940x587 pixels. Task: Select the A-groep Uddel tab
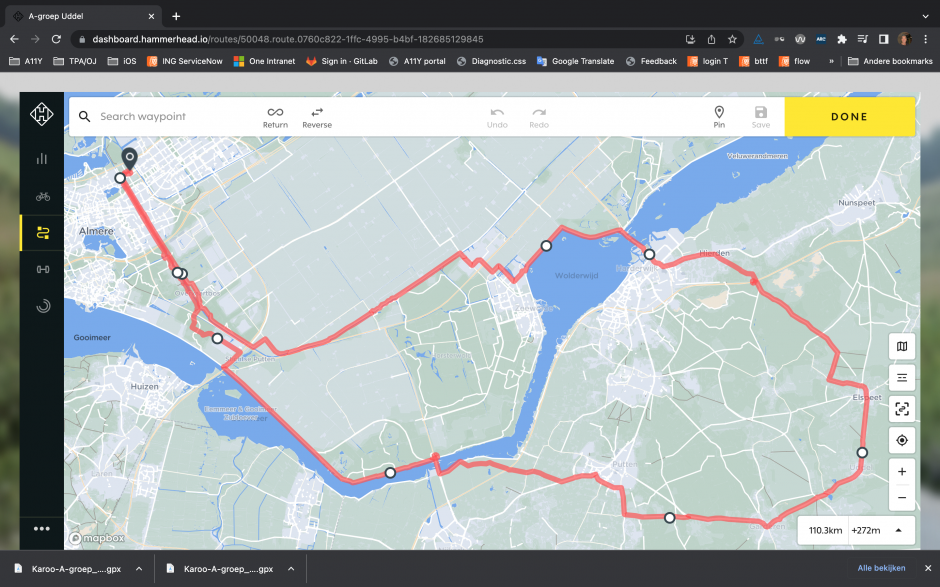click(83, 16)
